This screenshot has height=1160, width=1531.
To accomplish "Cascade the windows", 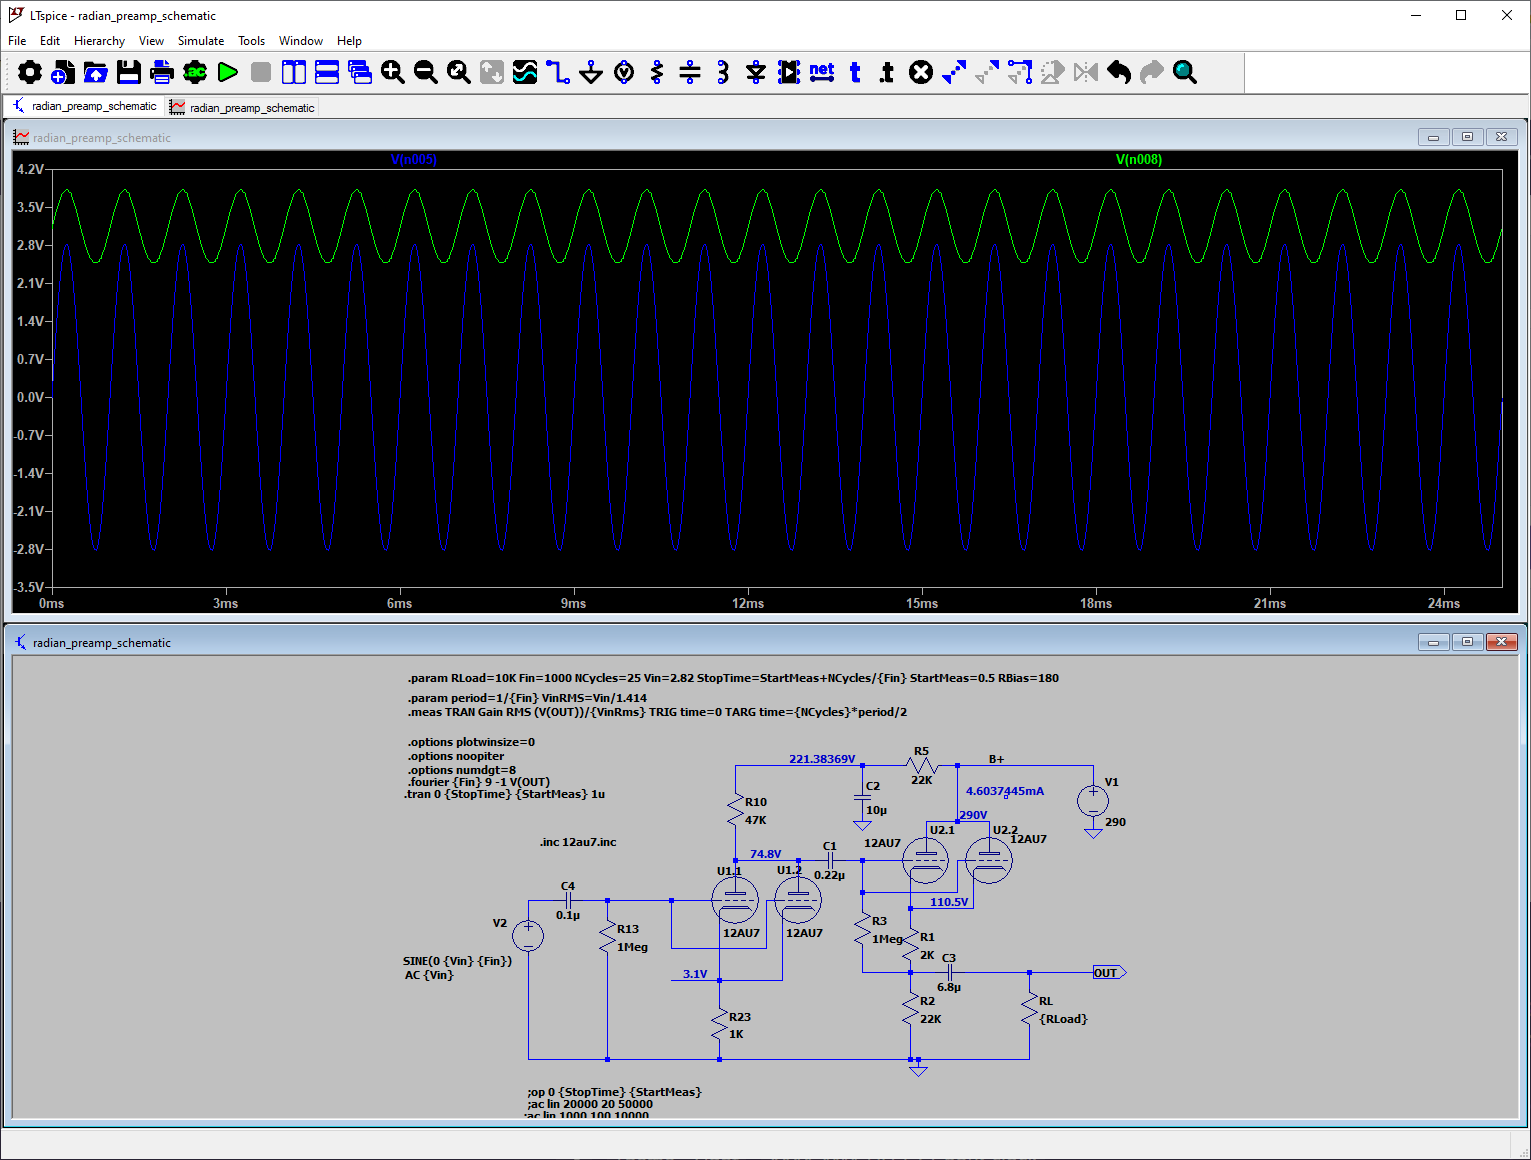I will pyautogui.click(x=360, y=72).
